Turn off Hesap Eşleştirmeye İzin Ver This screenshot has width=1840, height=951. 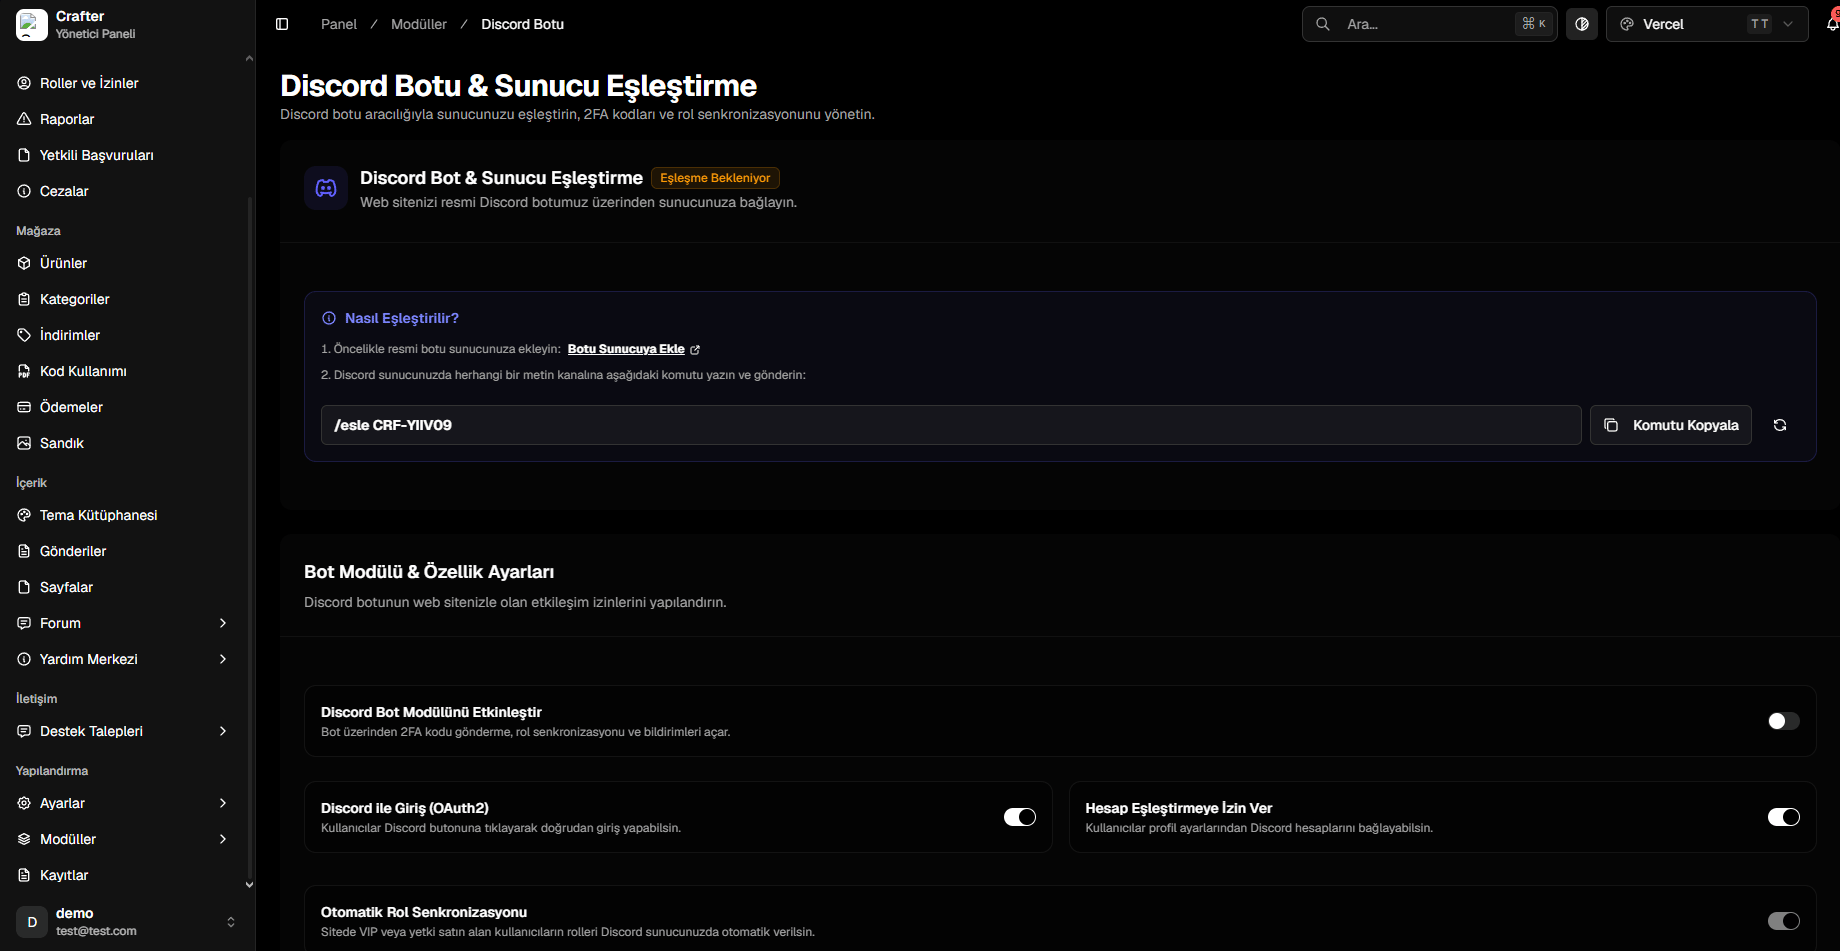(x=1783, y=817)
